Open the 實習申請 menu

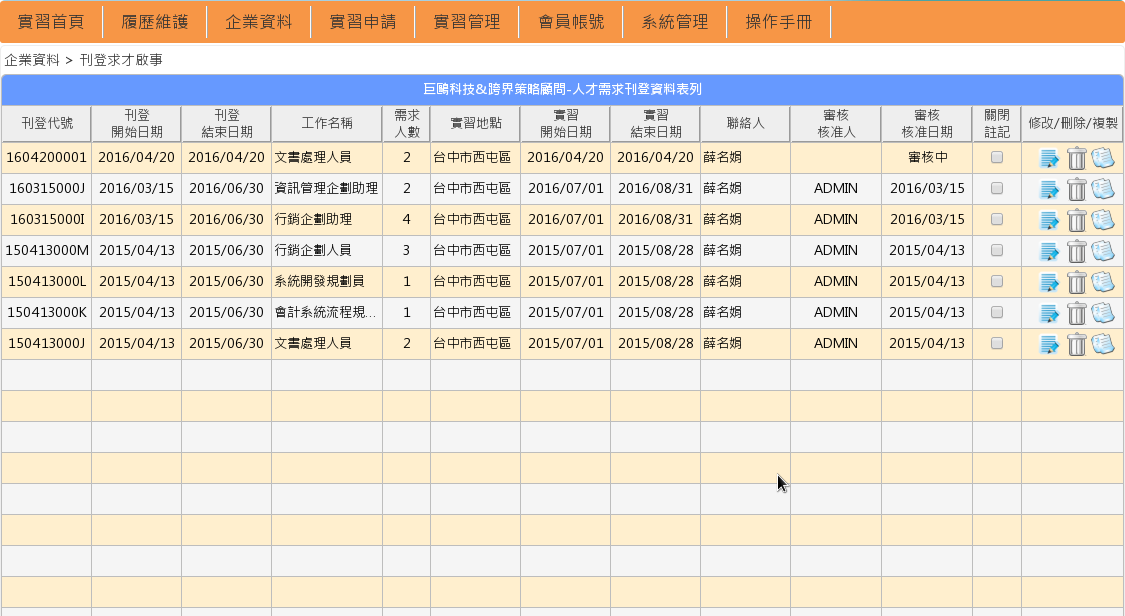363,22
